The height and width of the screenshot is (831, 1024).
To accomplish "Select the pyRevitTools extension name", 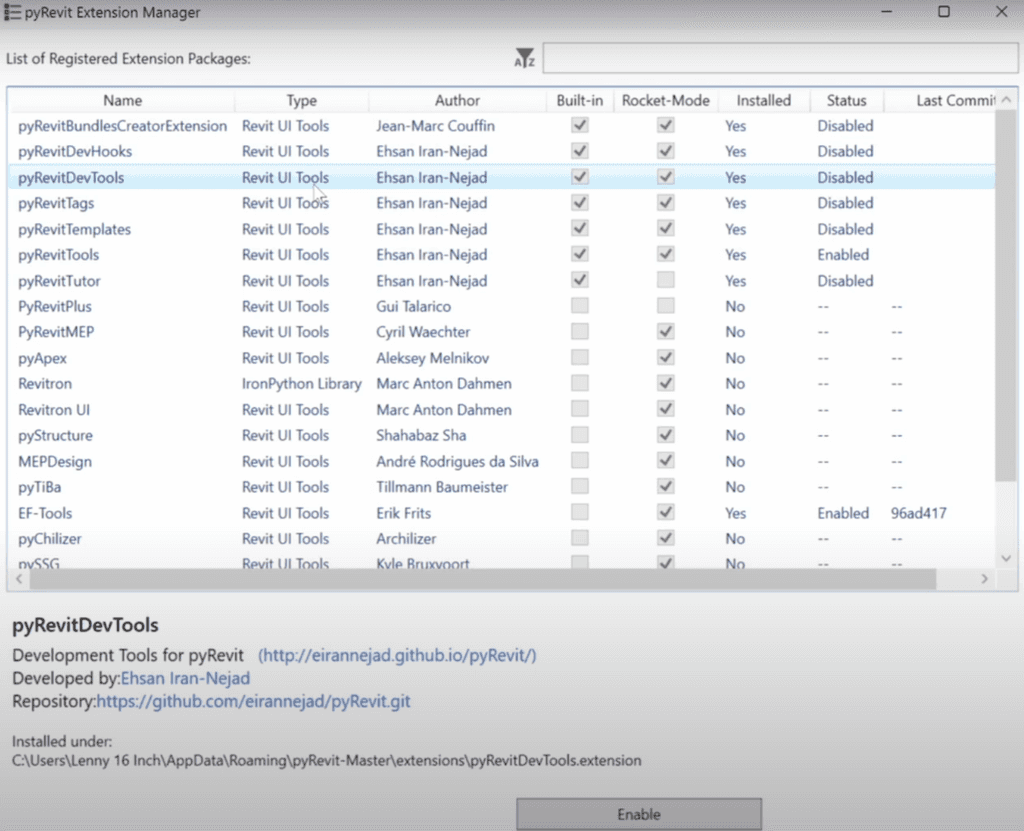I will click(x=59, y=255).
